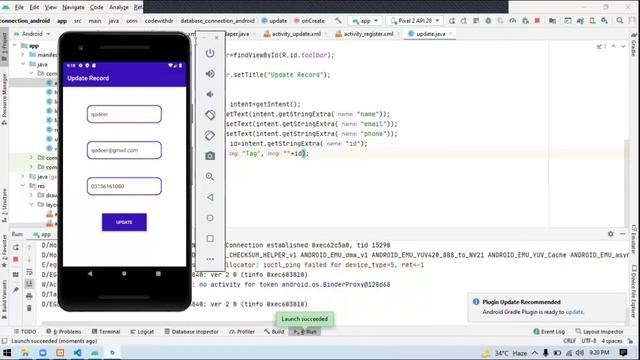640x360 pixels.
Task: Open Search Everywhere magnifier icon
Action: pyautogui.click(x=620, y=20)
